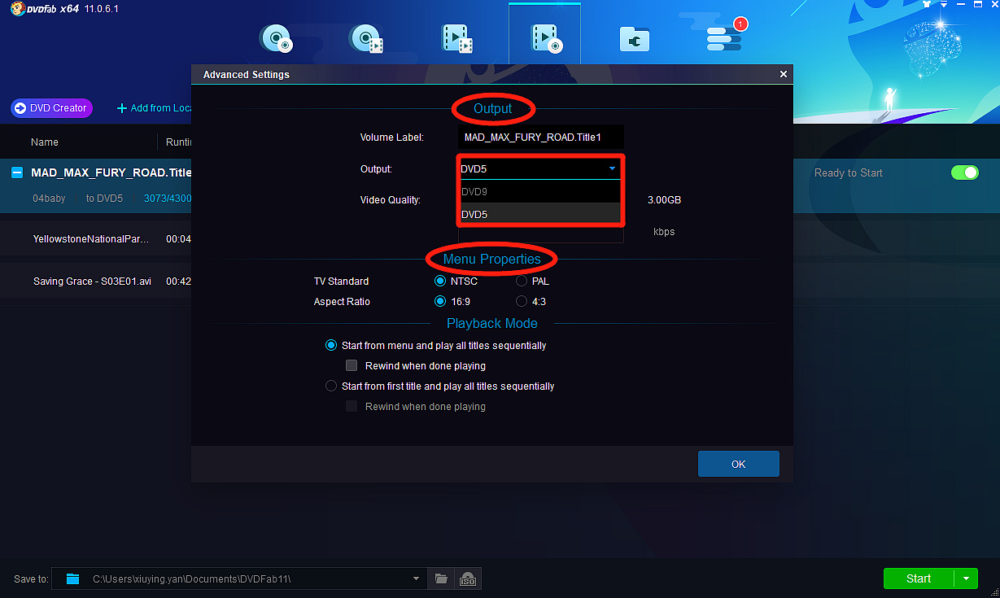Collapse the MAD_MAX_FURY_ROAD task entry
The image size is (1000, 598).
pos(17,173)
